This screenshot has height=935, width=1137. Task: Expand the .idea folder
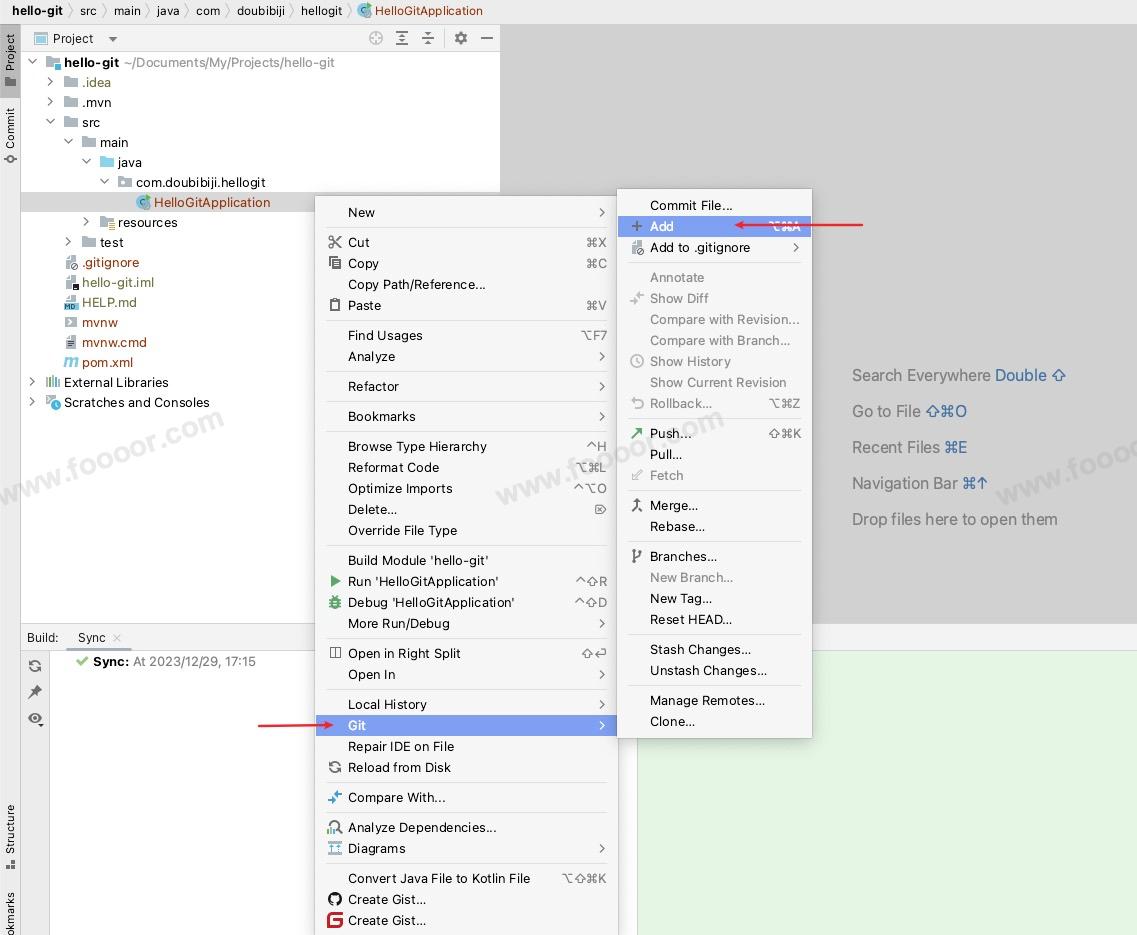(51, 82)
